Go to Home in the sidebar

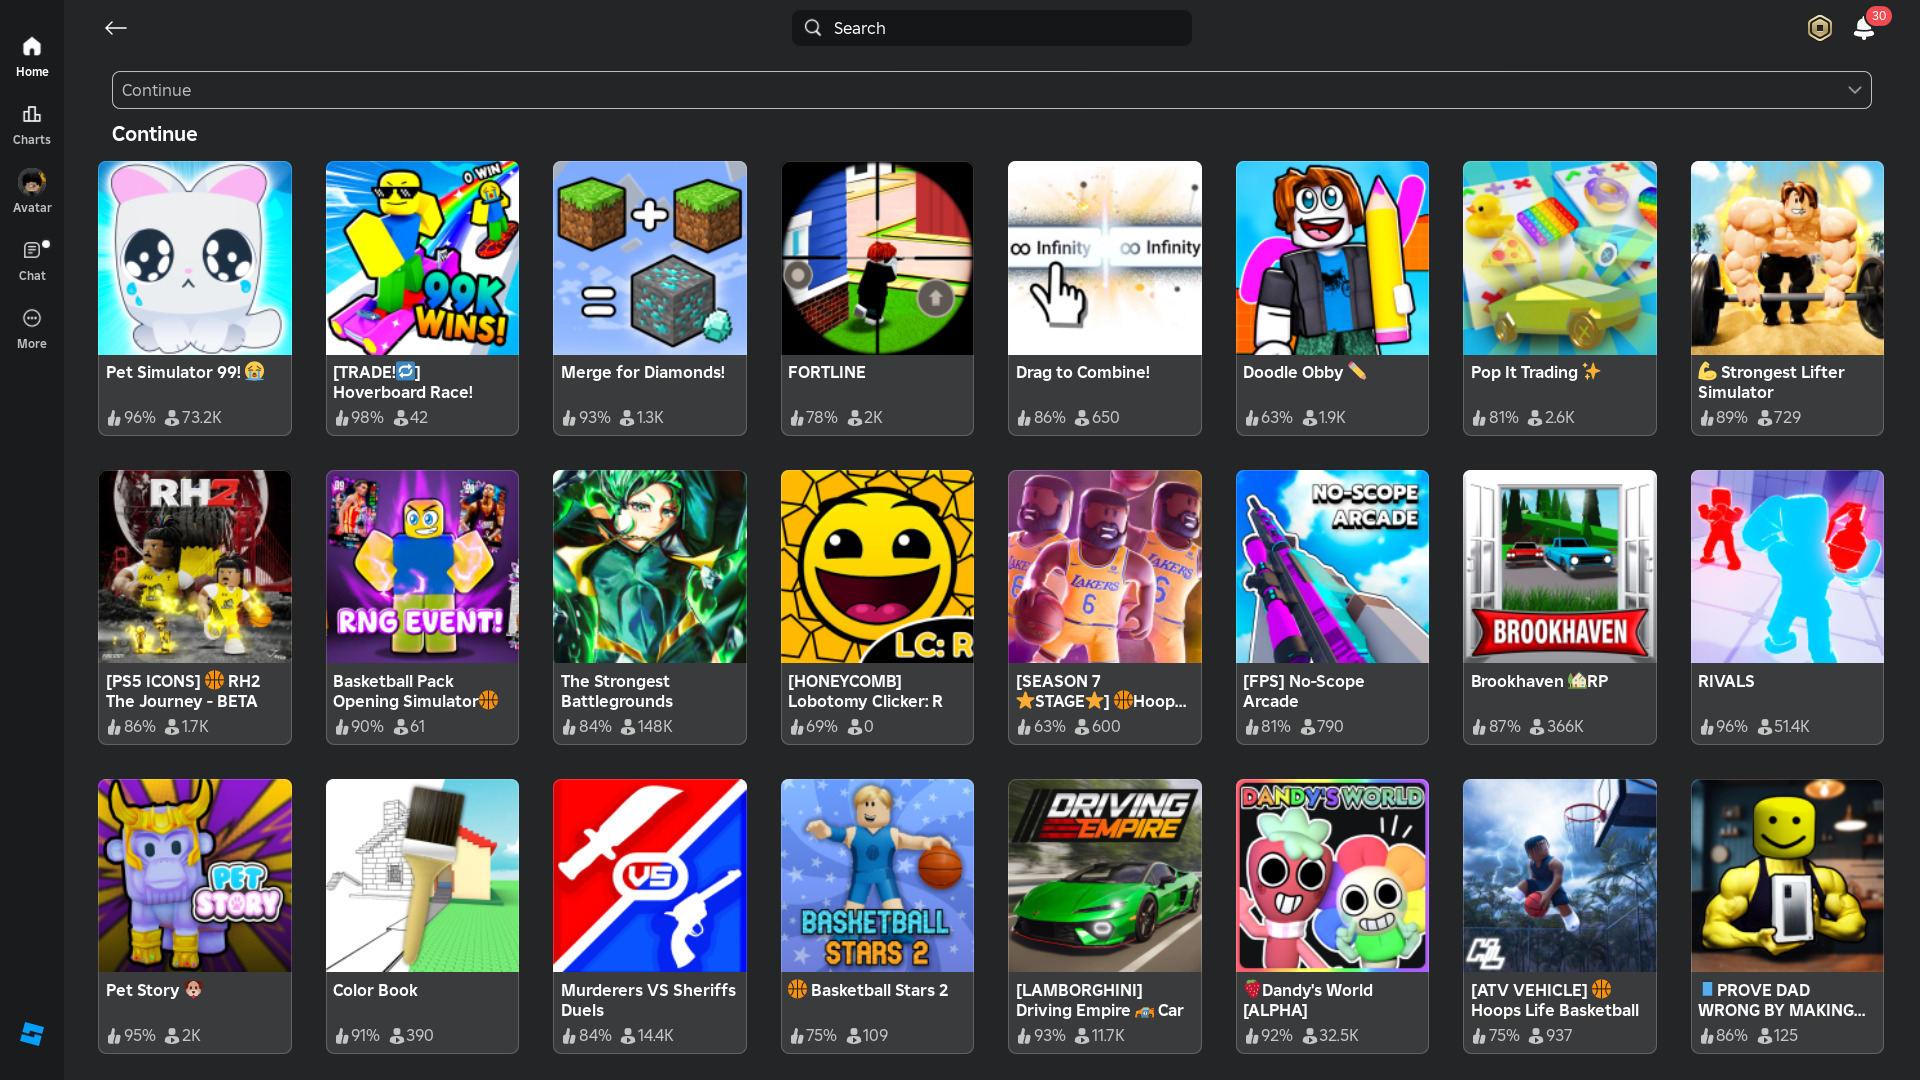(32, 56)
